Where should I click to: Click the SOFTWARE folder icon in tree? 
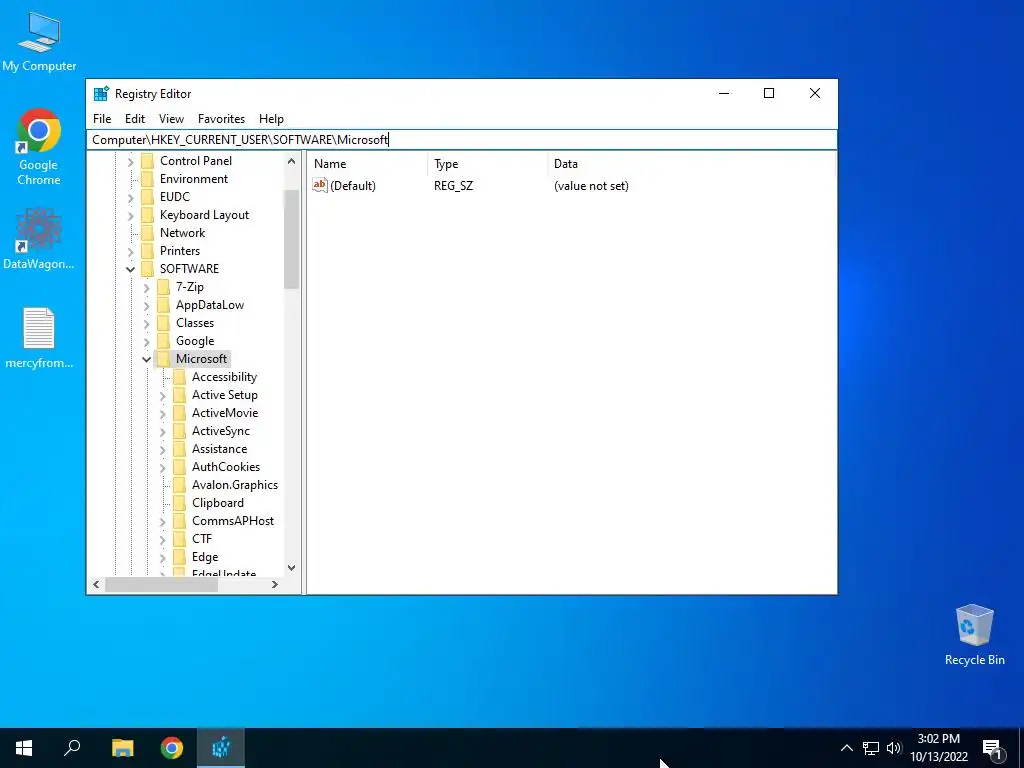click(148, 269)
